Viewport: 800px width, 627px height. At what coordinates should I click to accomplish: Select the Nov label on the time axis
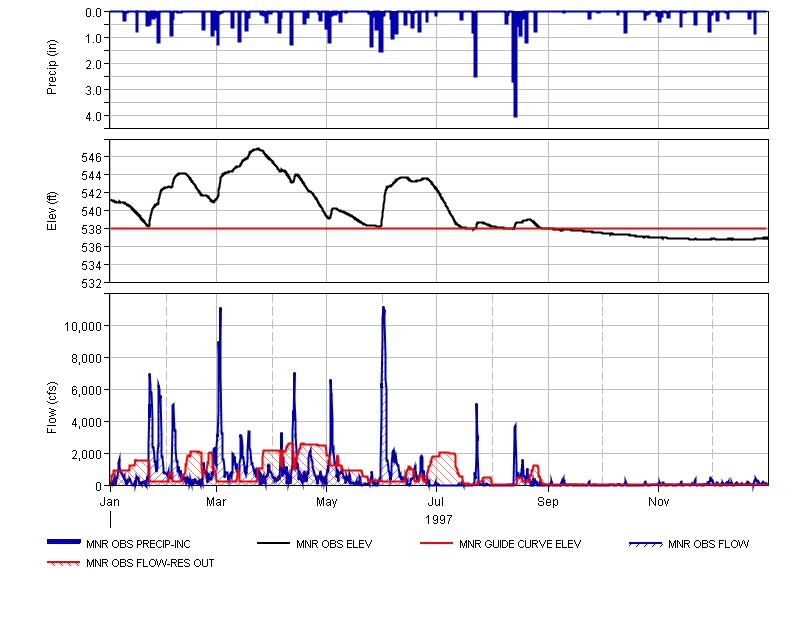(657, 500)
